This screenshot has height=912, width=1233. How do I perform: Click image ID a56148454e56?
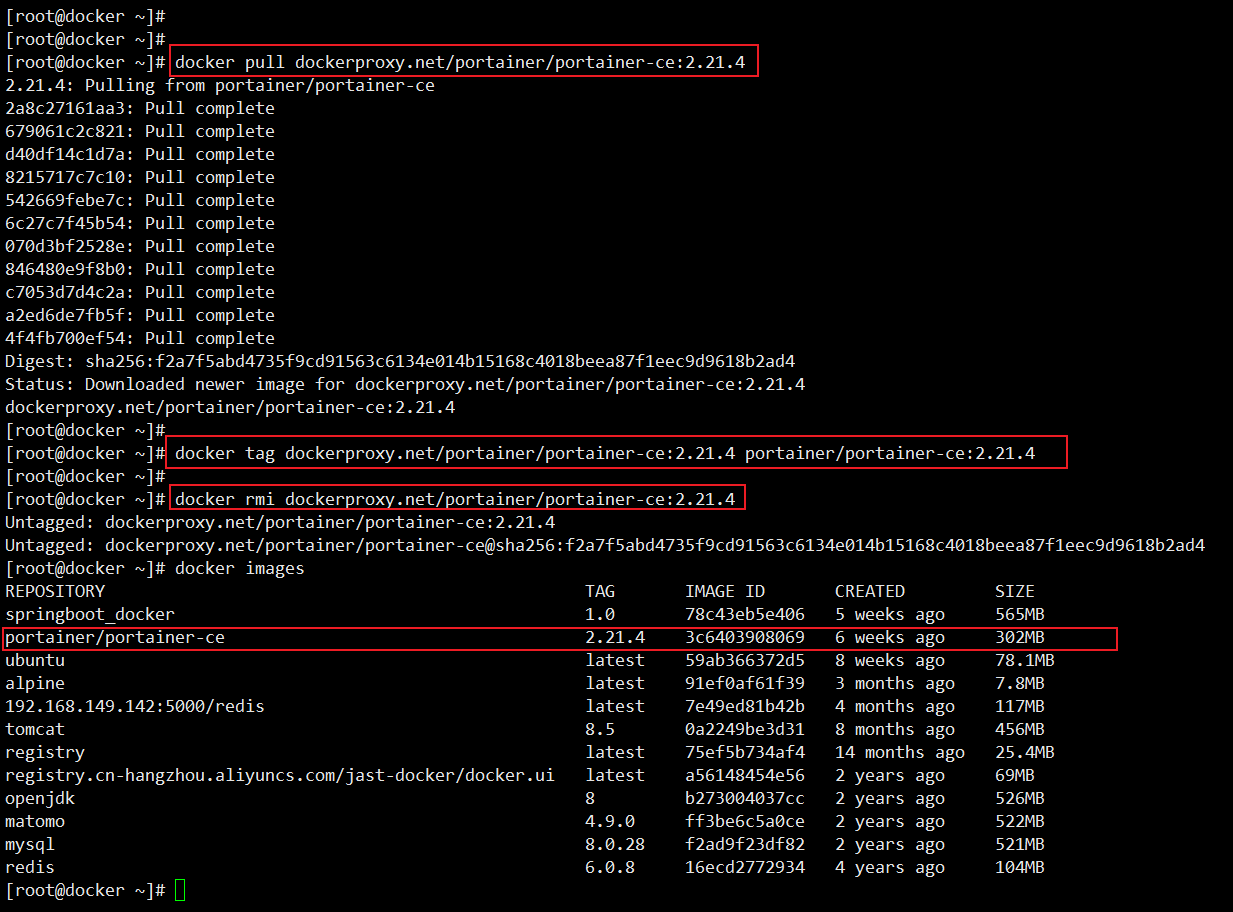pyautogui.click(x=745, y=775)
